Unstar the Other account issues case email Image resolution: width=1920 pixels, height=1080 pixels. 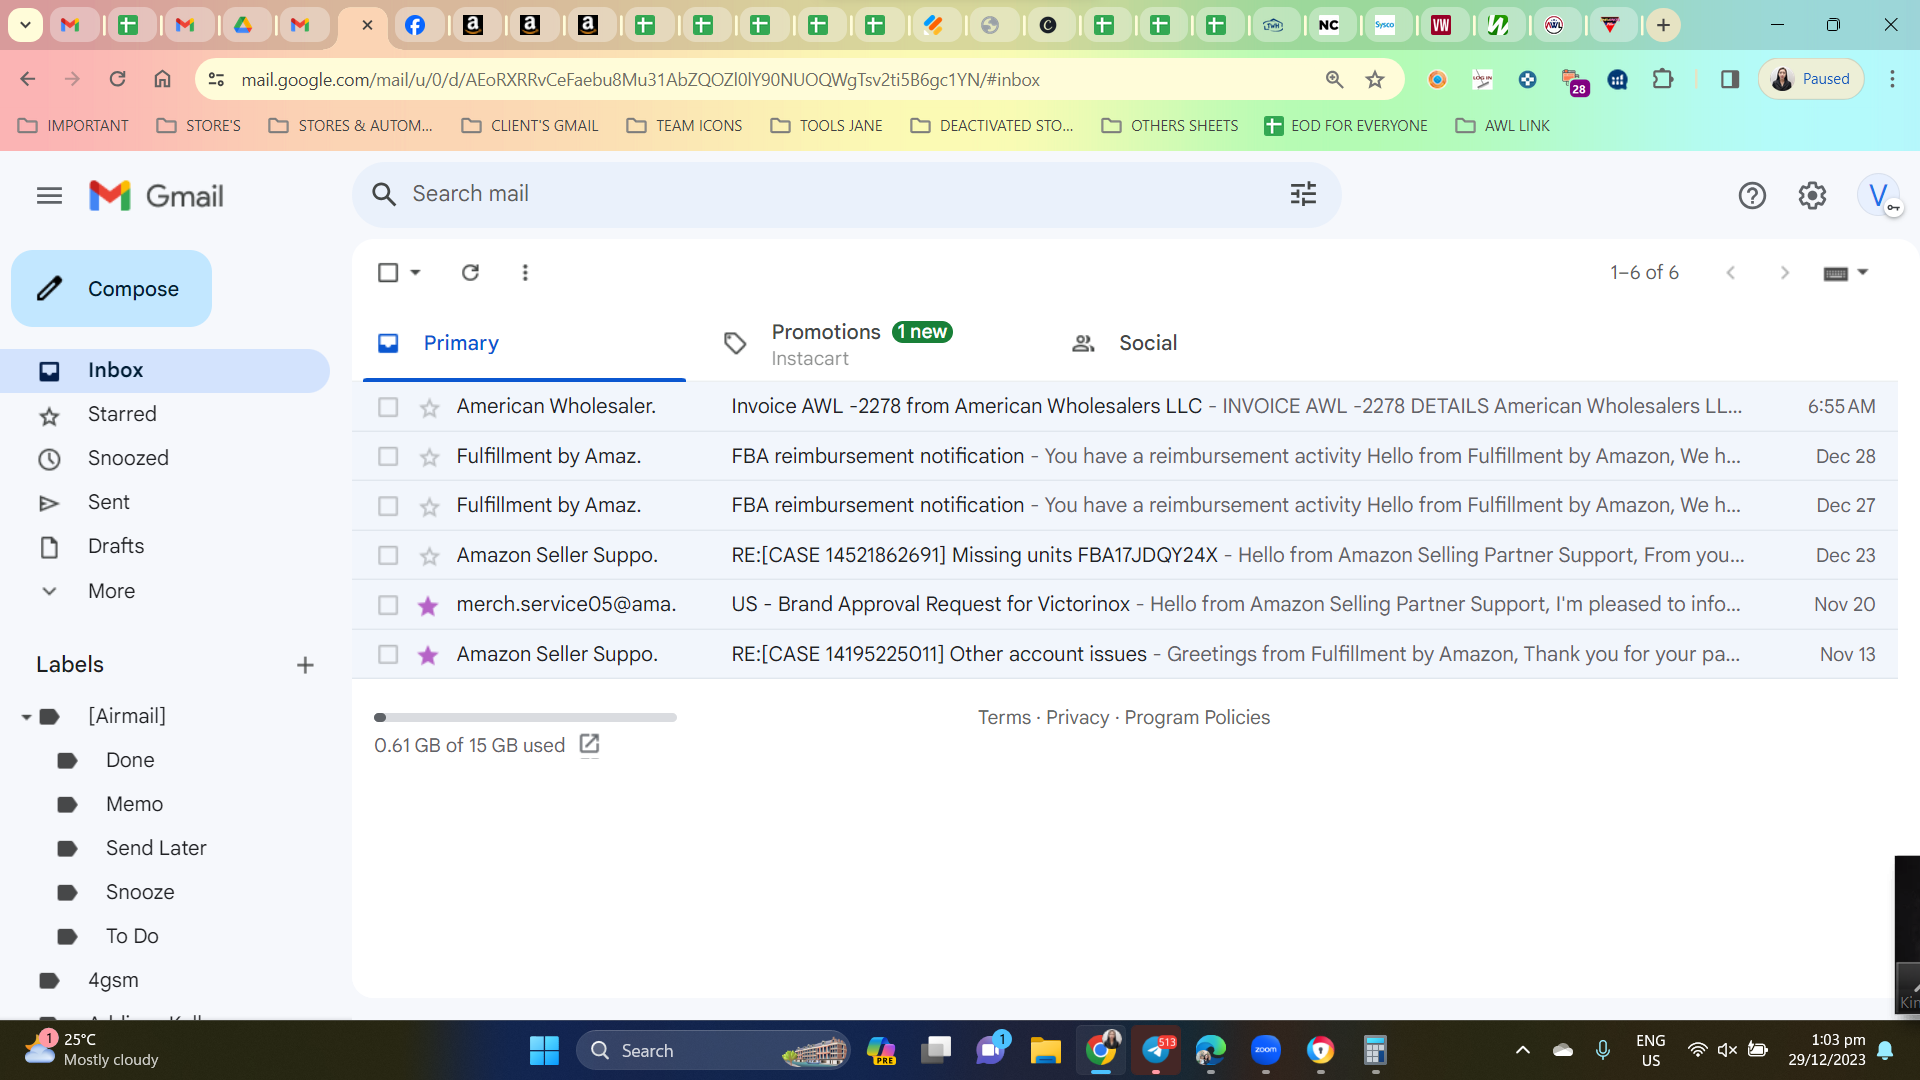coord(429,655)
